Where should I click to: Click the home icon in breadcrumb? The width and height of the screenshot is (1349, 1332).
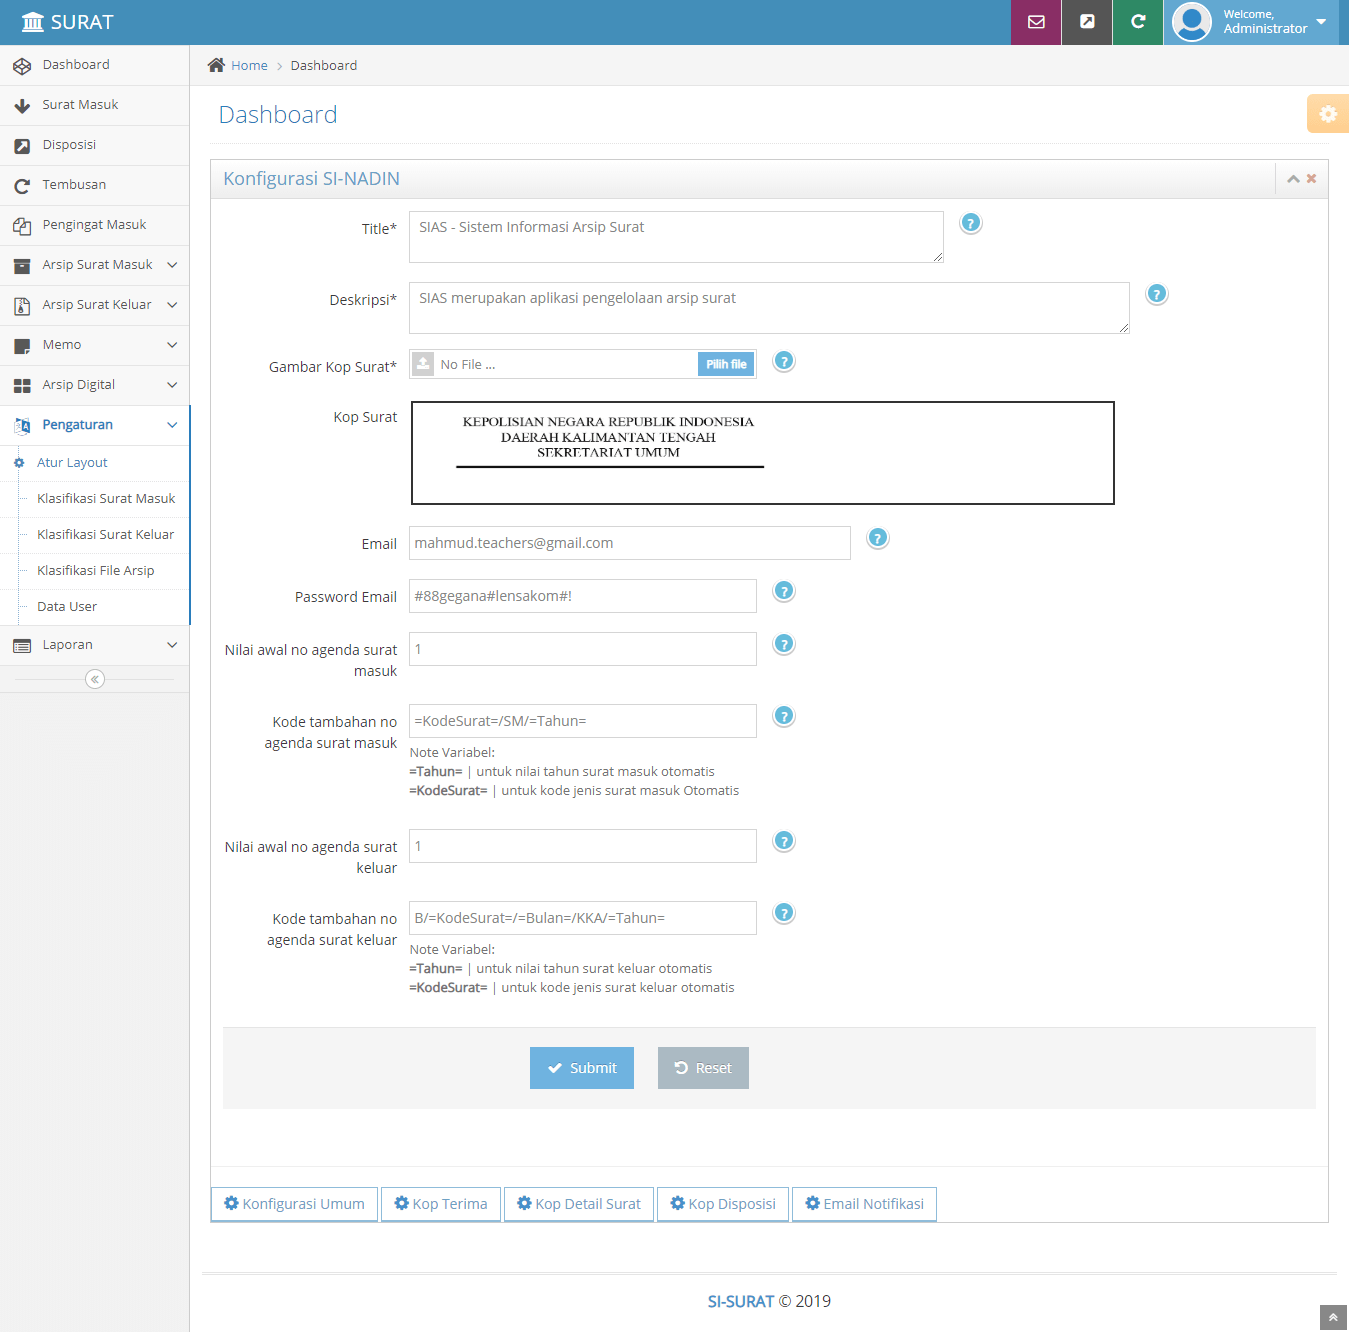[216, 65]
